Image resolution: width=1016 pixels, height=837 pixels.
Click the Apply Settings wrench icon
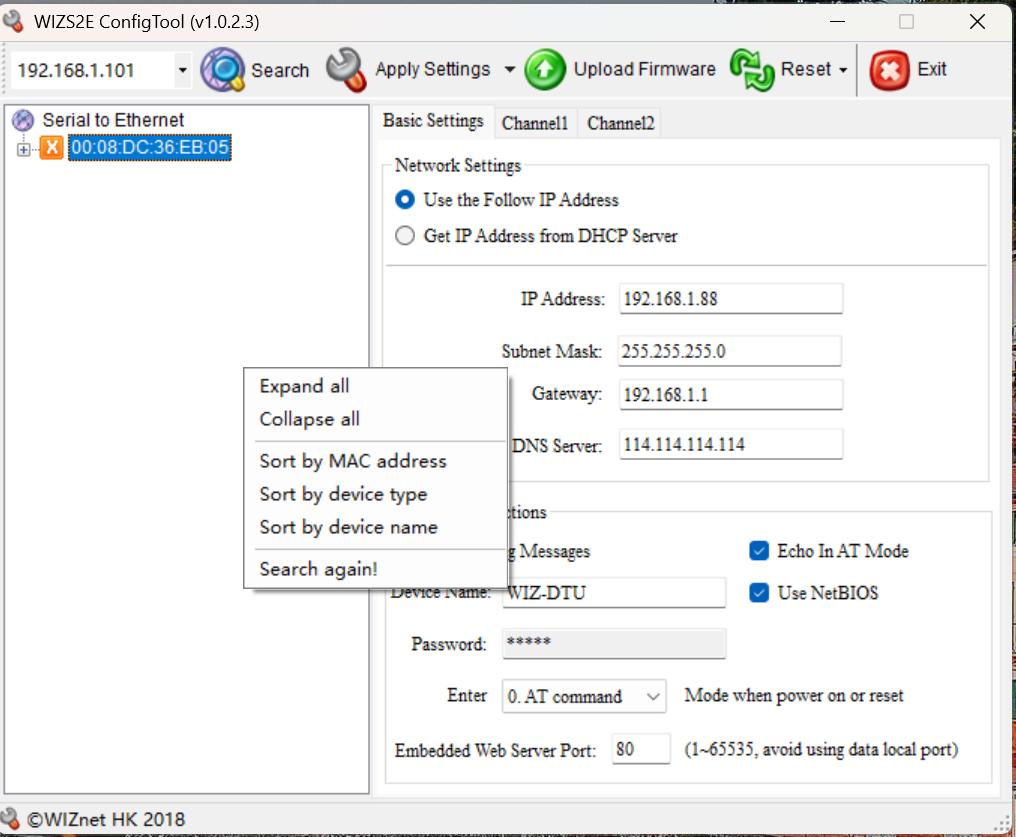tap(346, 70)
